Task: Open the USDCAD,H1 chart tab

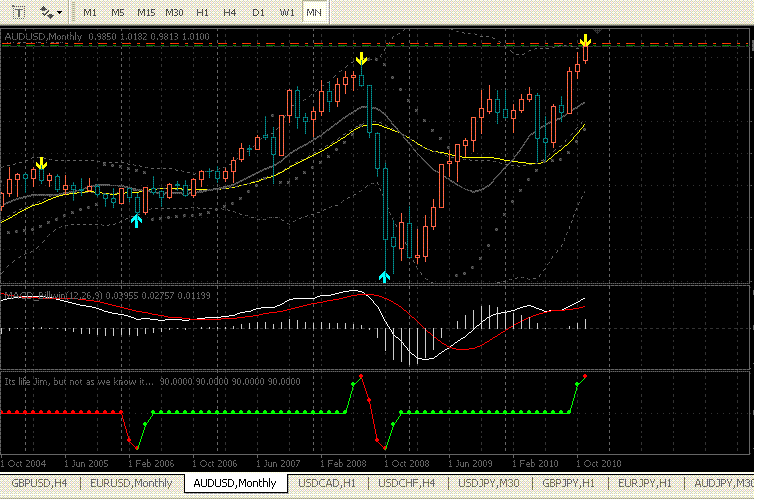Action: click(x=327, y=483)
